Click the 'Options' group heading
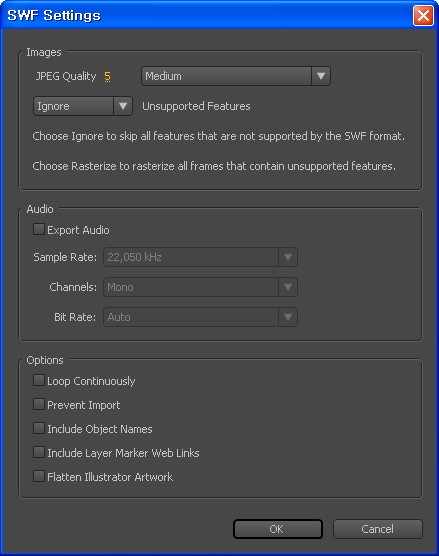 coord(45,360)
